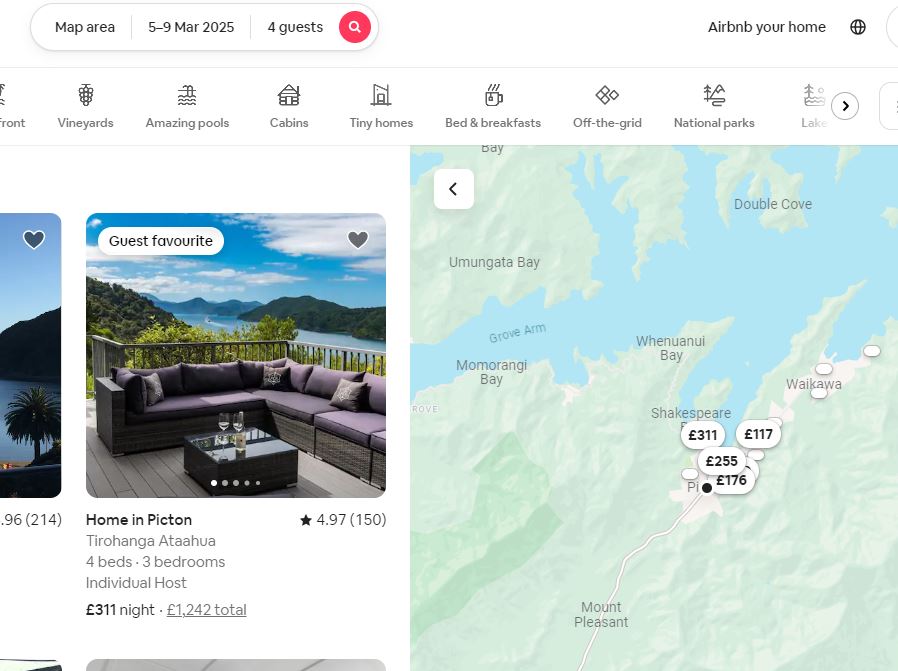Select the Amazing pools category
The width and height of the screenshot is (898, 671).
187,106
